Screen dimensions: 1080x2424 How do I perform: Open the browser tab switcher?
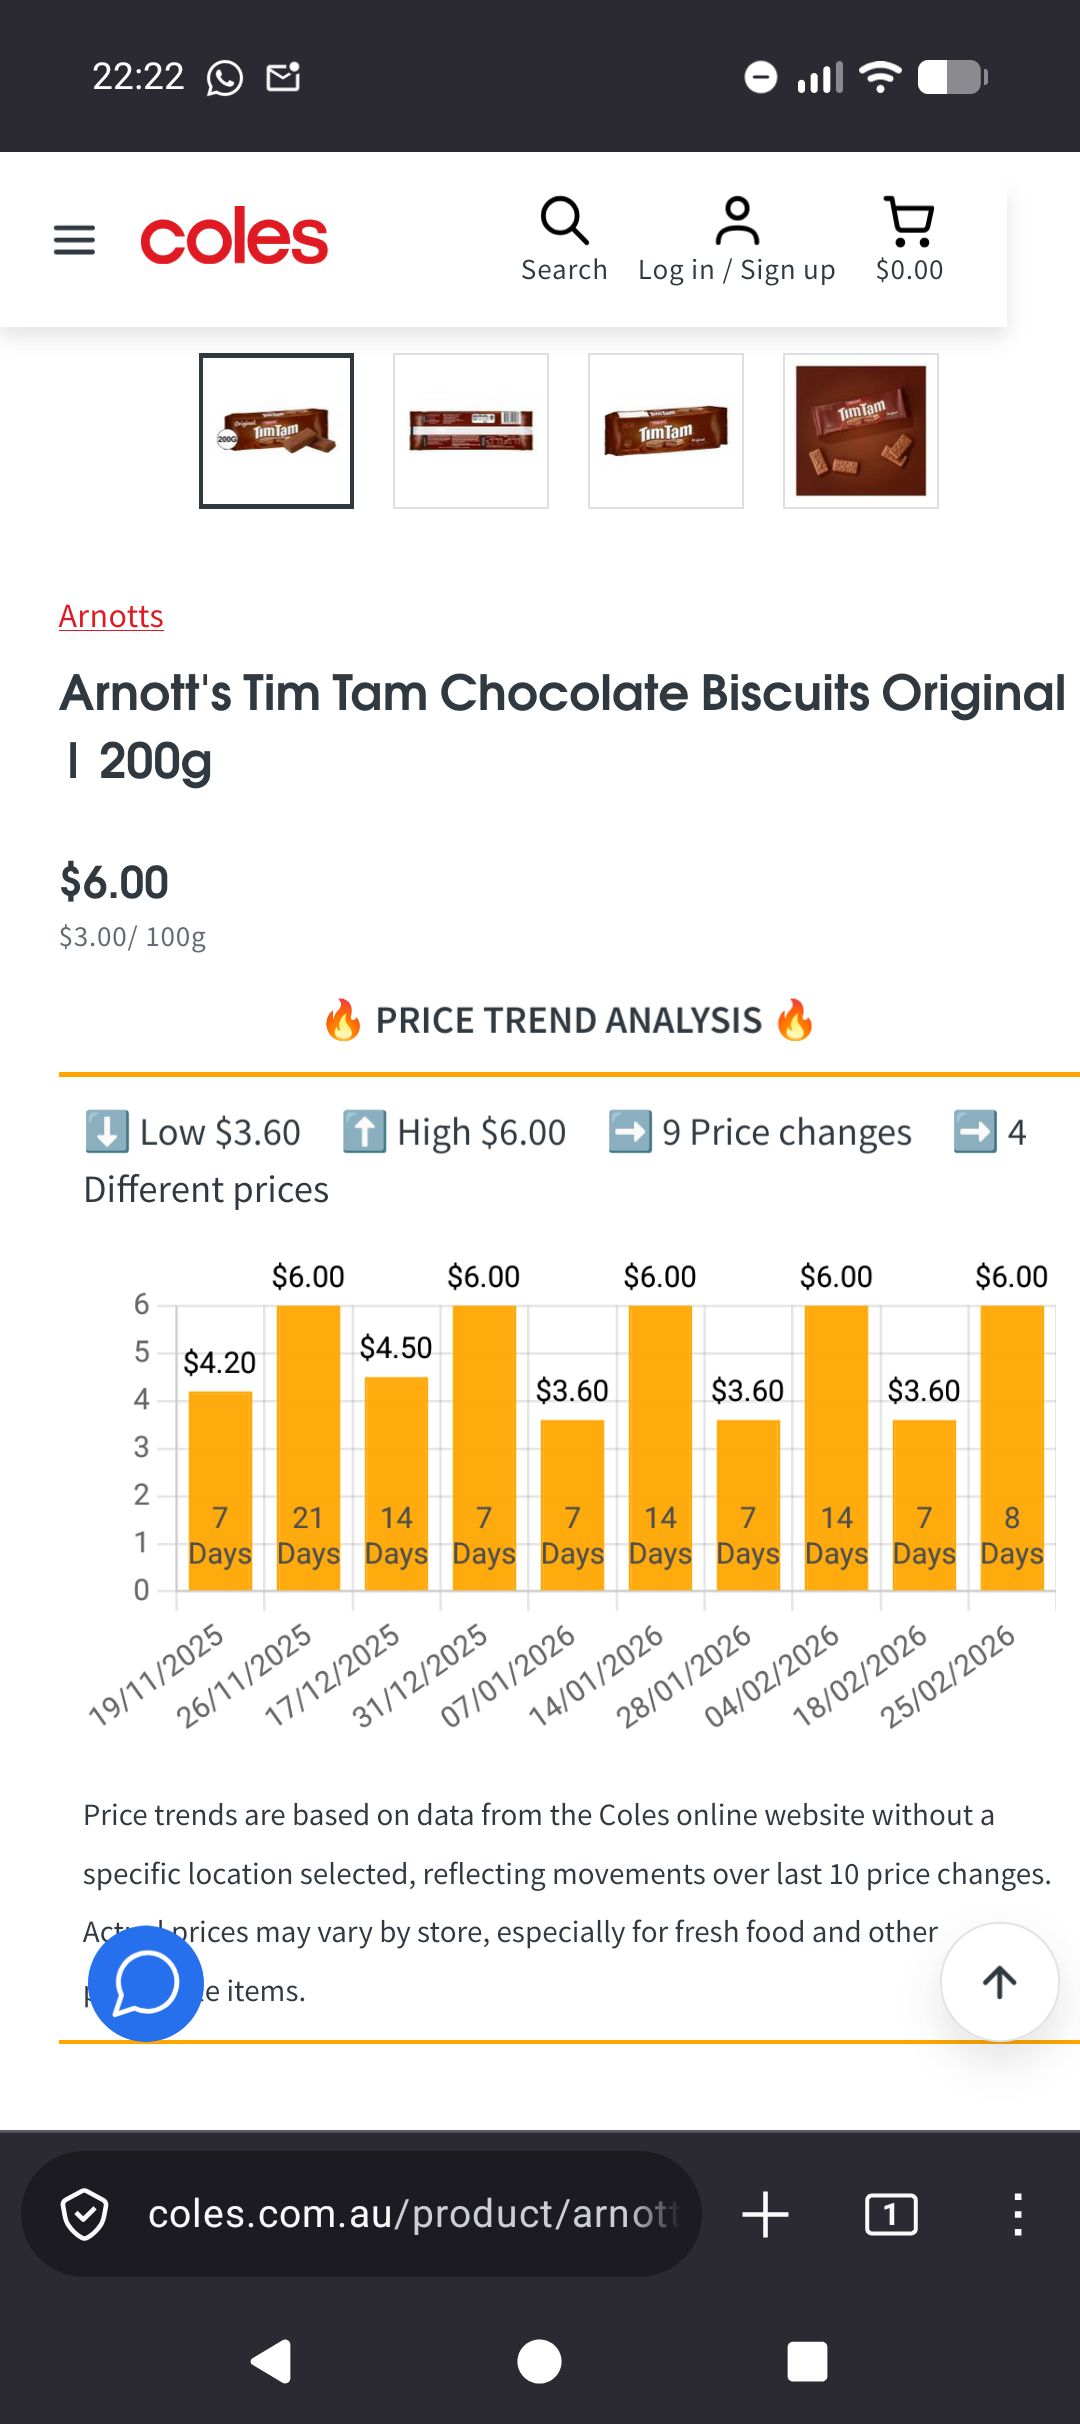click(x=891, y=2214)
